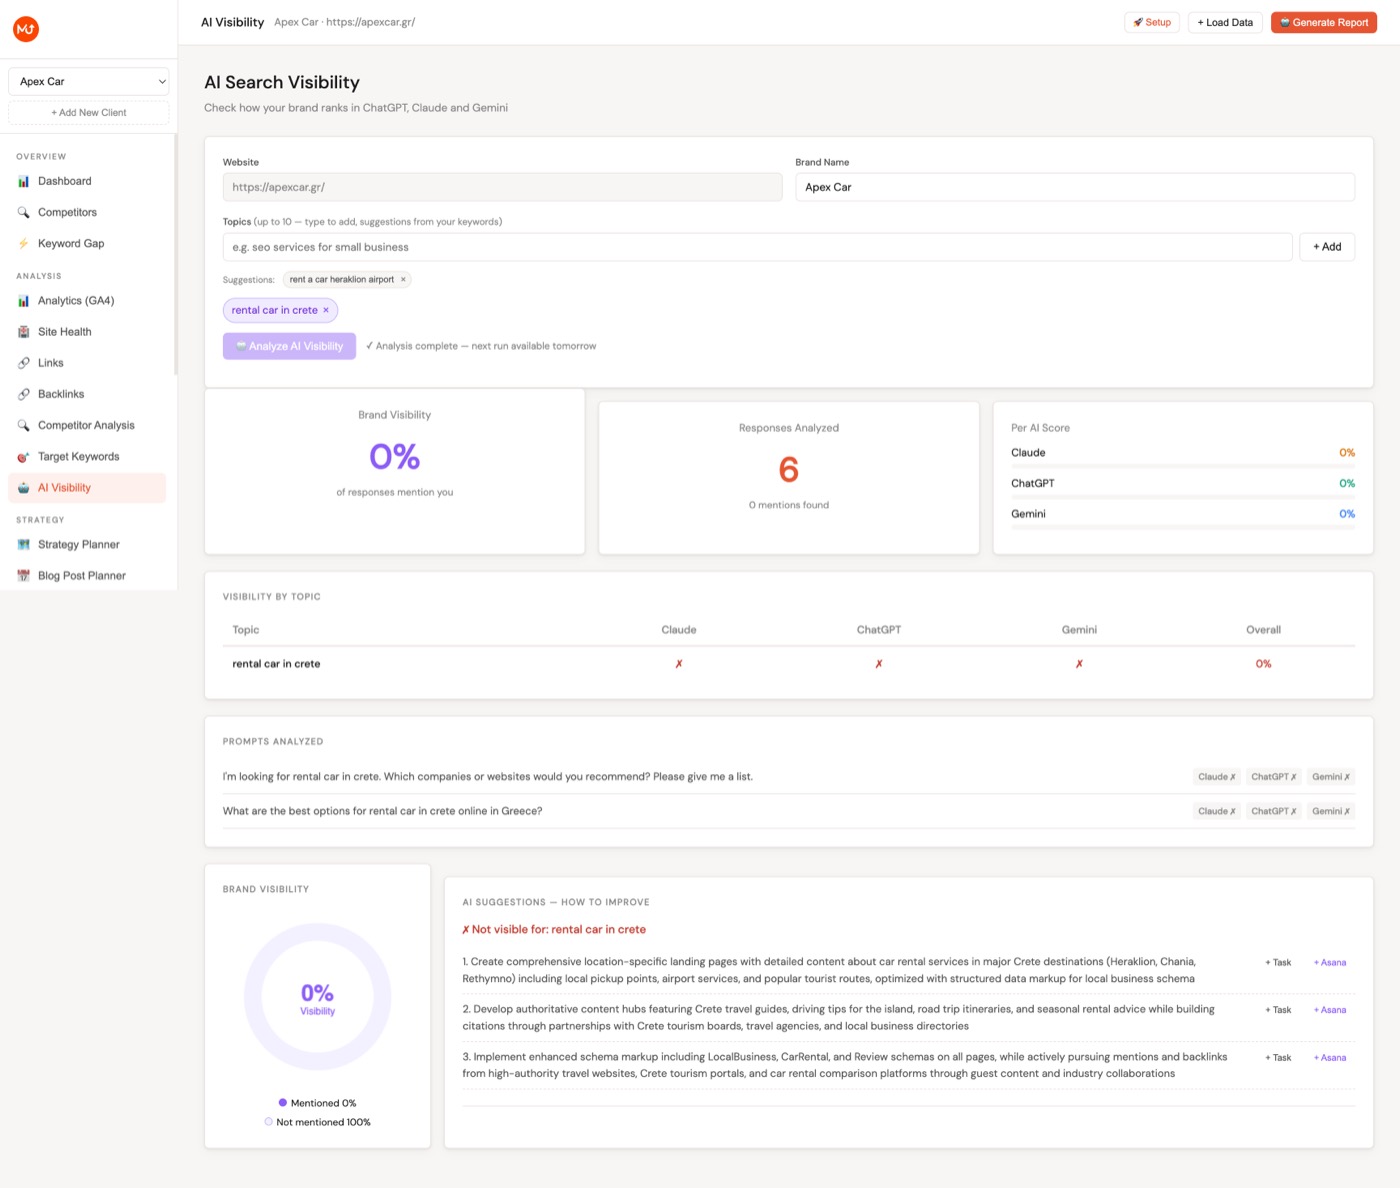This screenshot has height=1188, width=1400.
Task: Click the Claude X mark in the topic table
Action: point(679,664)
